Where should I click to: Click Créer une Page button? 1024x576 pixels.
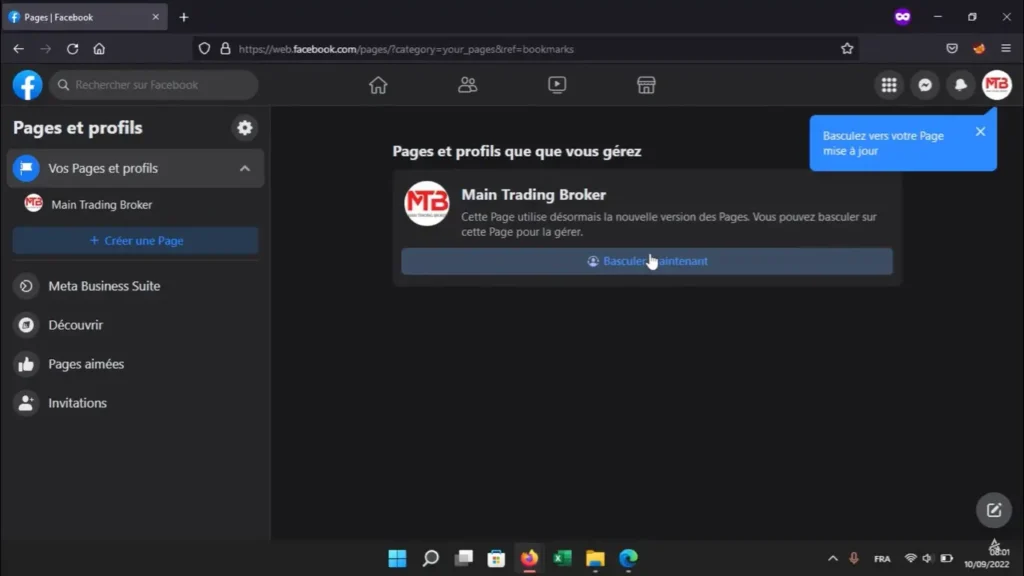pyautogui.click(x=136, y=240)
